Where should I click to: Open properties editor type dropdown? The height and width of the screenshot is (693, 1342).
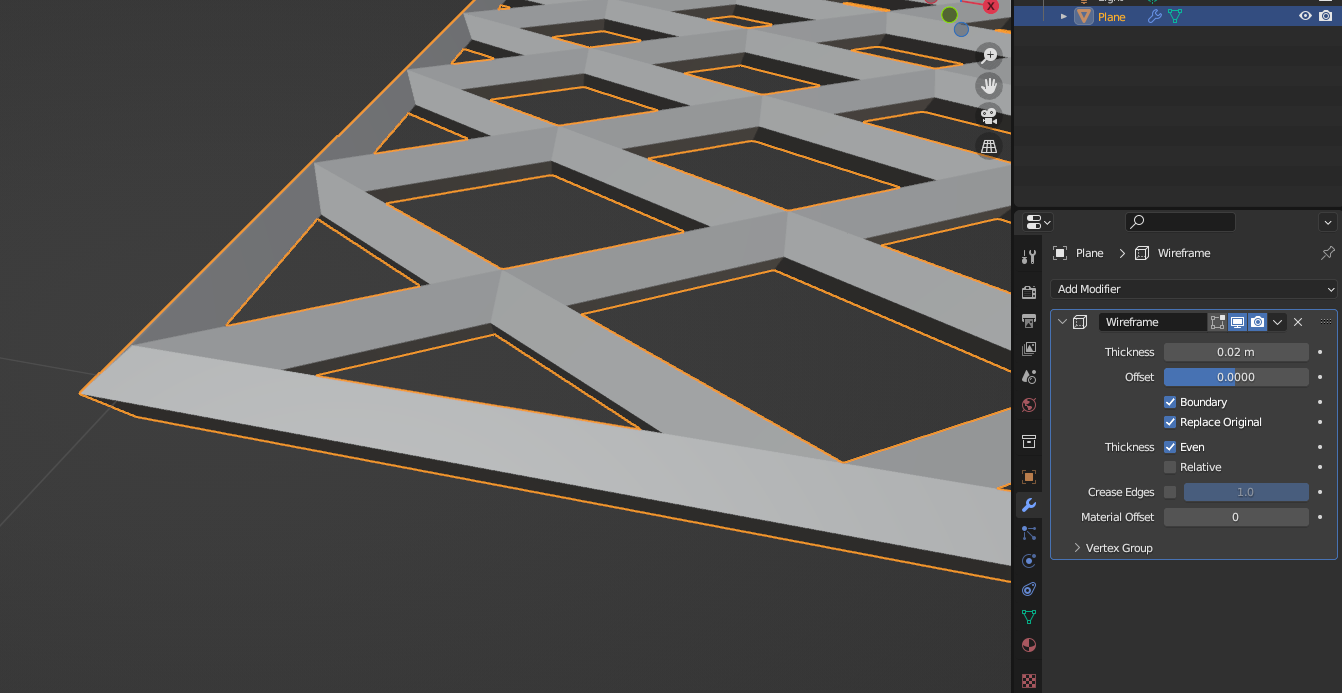[1038, 222]
